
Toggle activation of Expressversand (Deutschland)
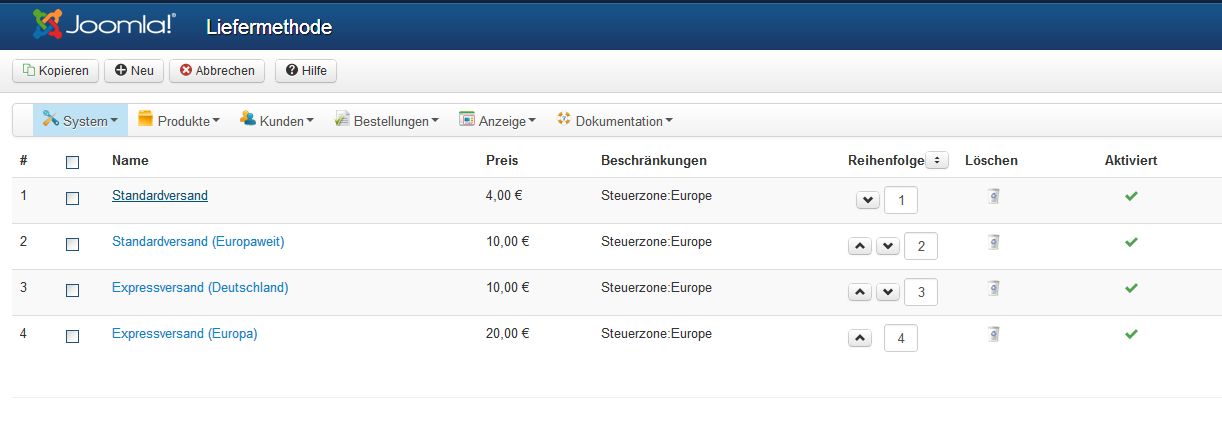(x=1131, y=288)
